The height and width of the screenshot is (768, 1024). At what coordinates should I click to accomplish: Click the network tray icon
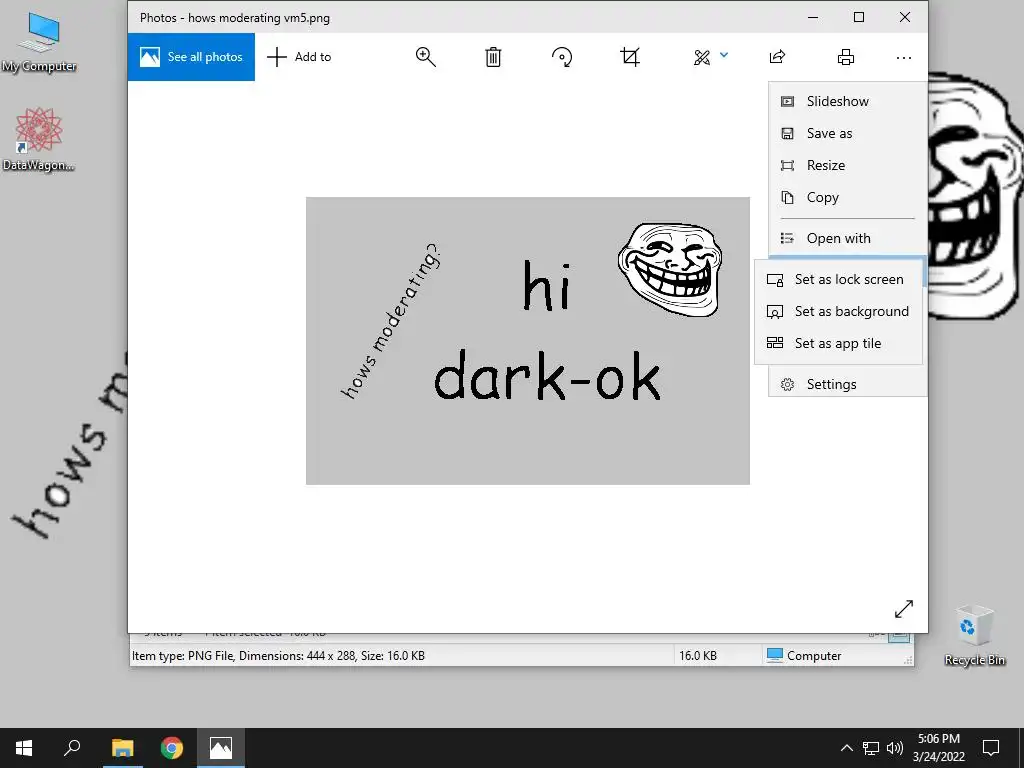pyautogui.click(x=871, y=748)
